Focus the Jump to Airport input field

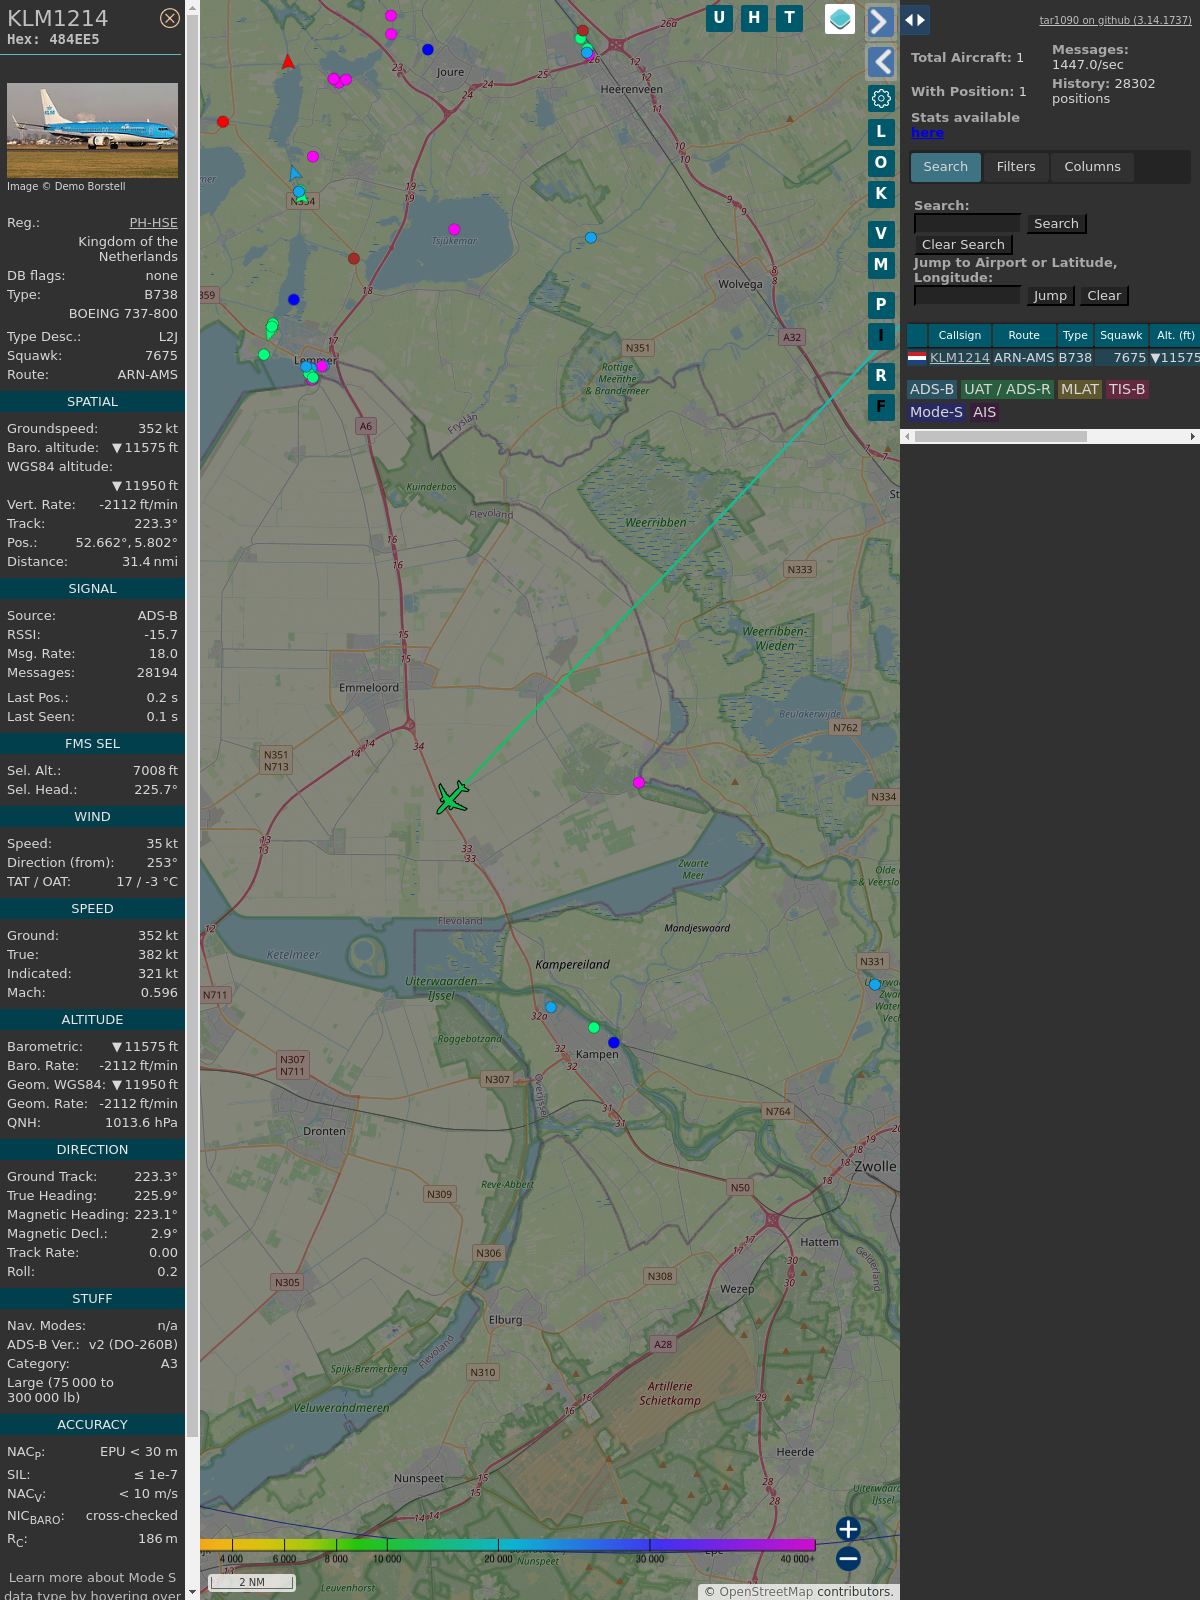(x=967, y=295)
